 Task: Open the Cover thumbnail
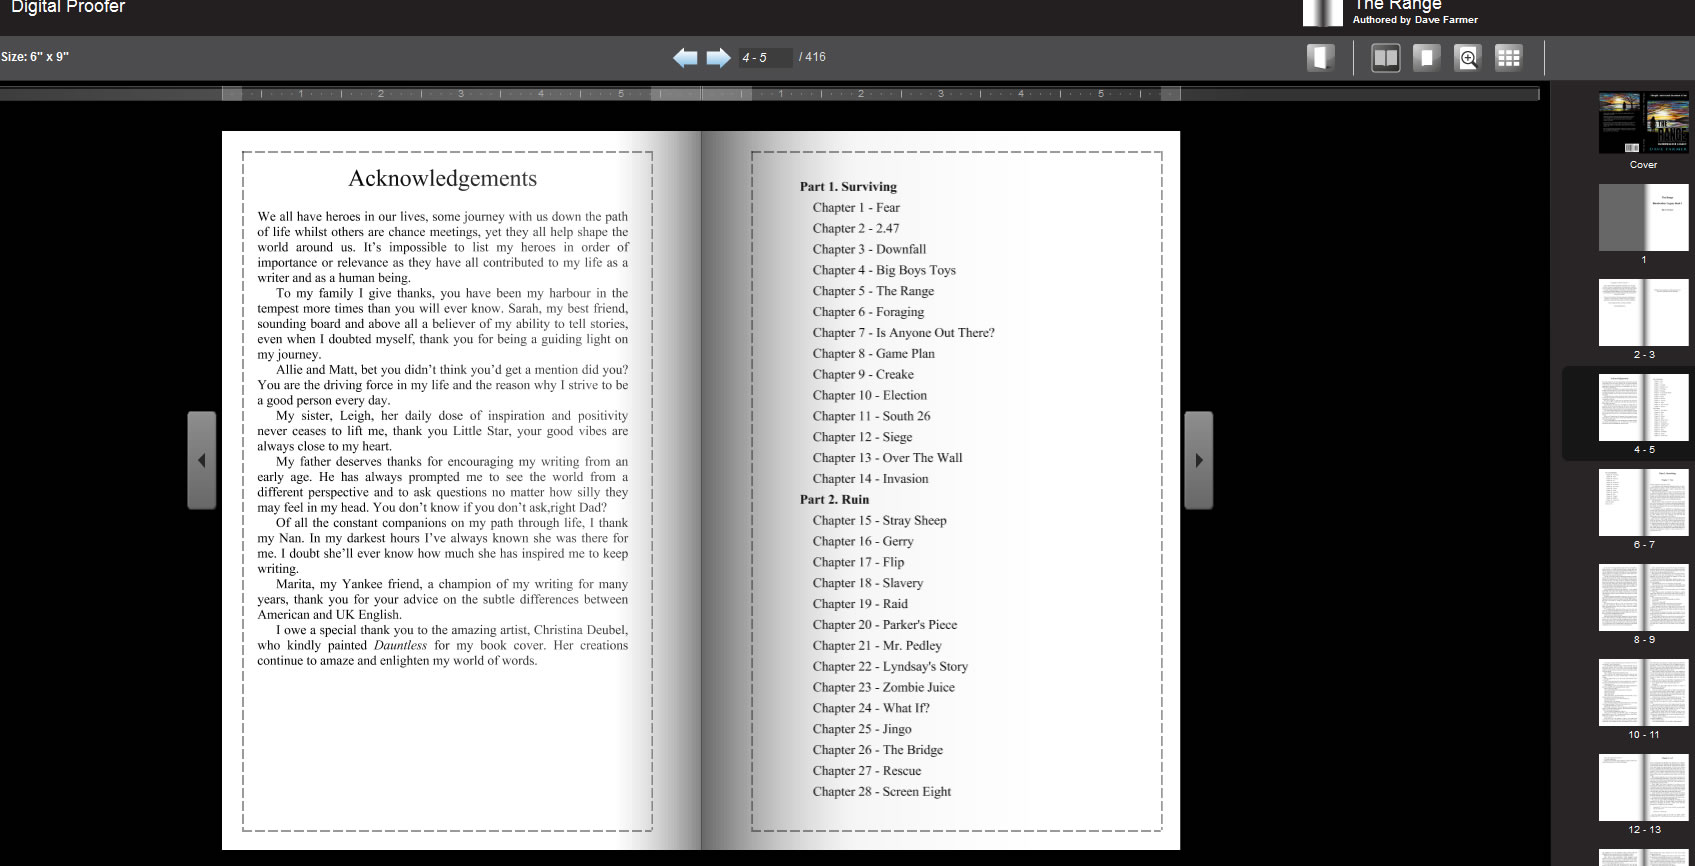(1643, 123)
